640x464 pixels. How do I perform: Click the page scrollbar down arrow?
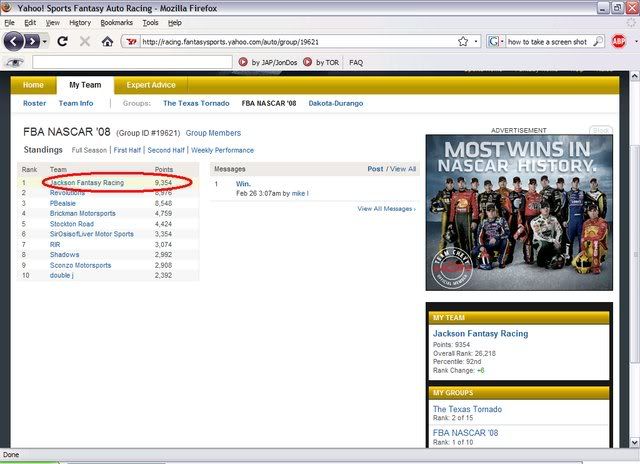tap(634, 442)
